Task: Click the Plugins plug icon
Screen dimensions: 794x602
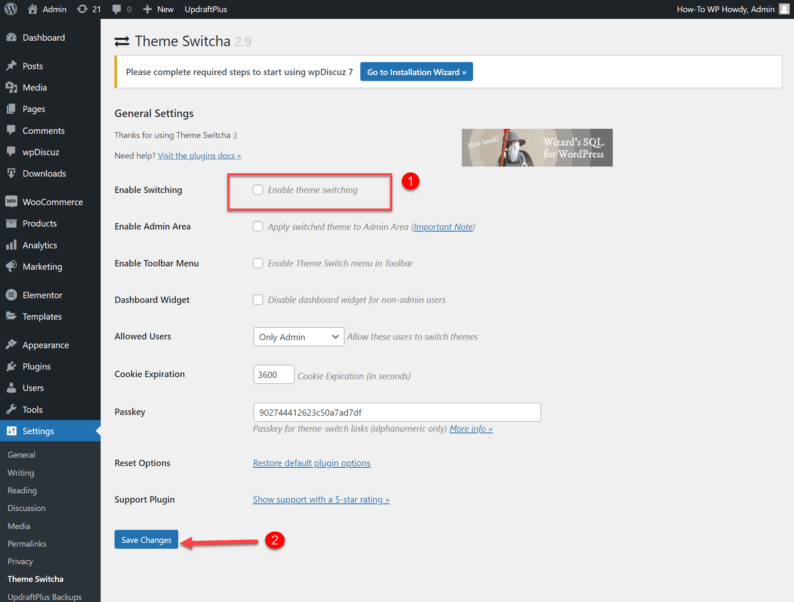Action: (x=11, y=367)
